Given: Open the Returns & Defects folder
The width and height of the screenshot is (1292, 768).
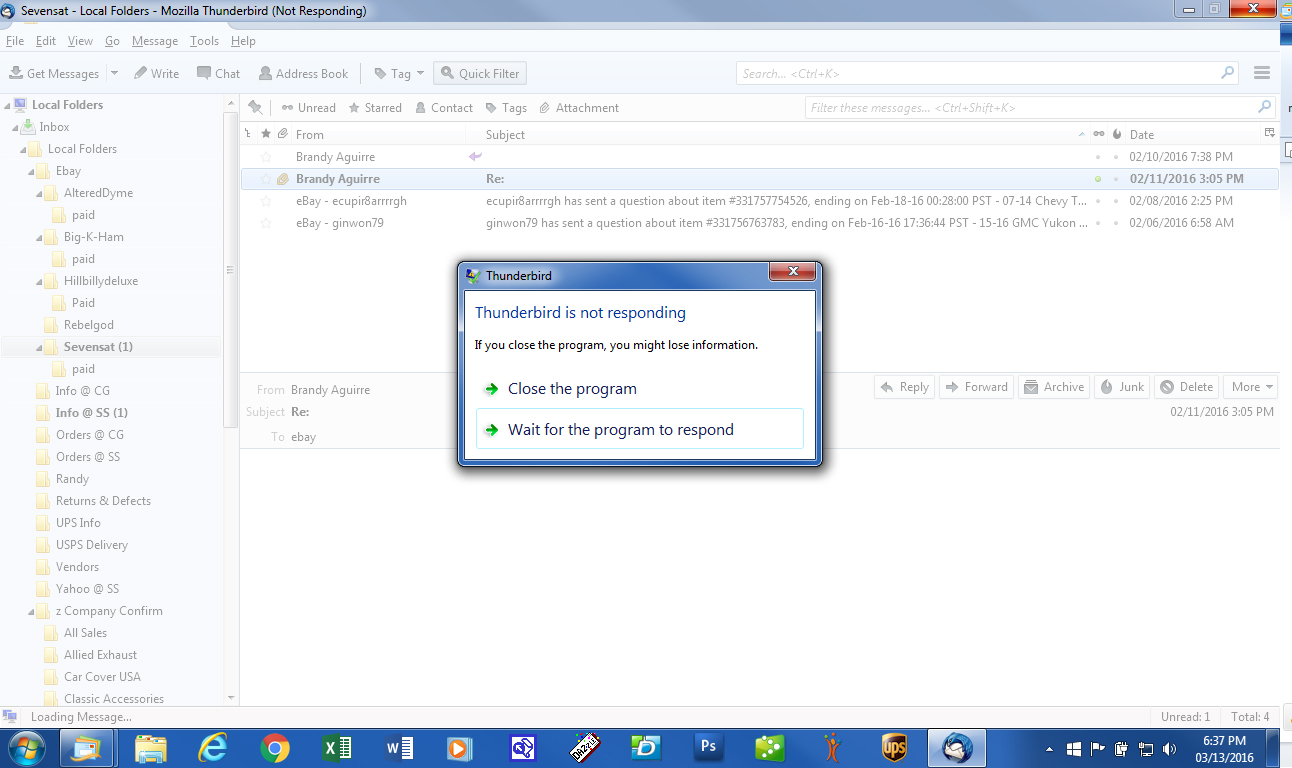Looking at the screenshot, I should pos(103,501).
